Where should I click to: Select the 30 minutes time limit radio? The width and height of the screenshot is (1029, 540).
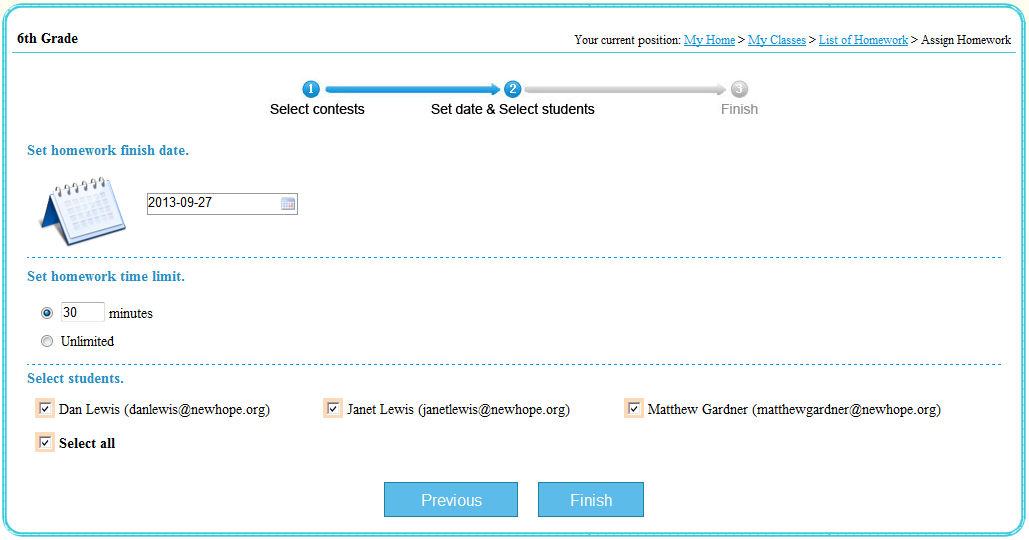pos(47,313)
